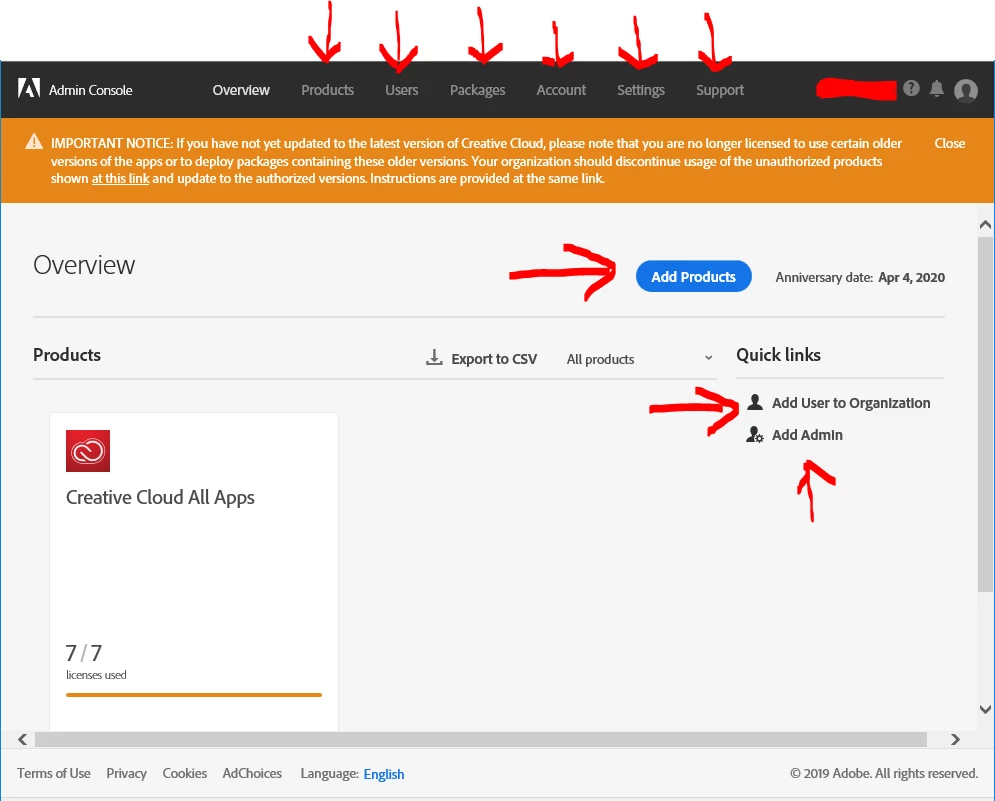This screenshot has height=801, width=995.
Task: Click the horizontal scrollbar right arrow
Action: pos(955,739)
